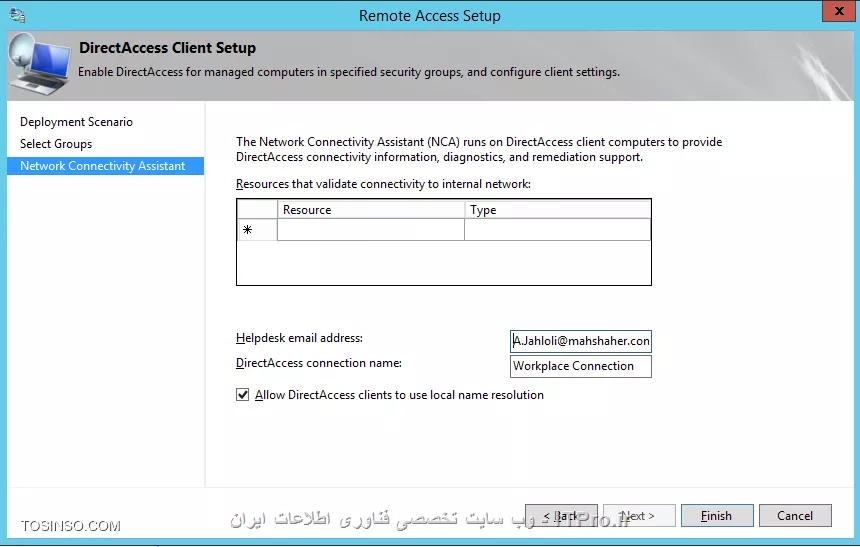Screen dimensions: 860x547
Task: Click the 'DirectAccess Client Setup' heading
Action: 167,48
